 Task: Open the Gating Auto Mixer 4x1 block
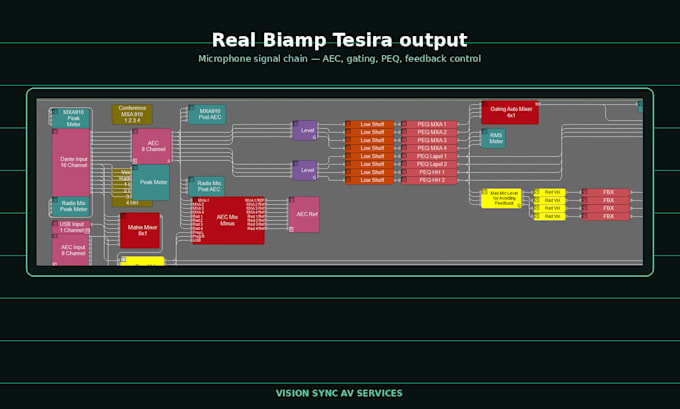(x=510, y=113)
